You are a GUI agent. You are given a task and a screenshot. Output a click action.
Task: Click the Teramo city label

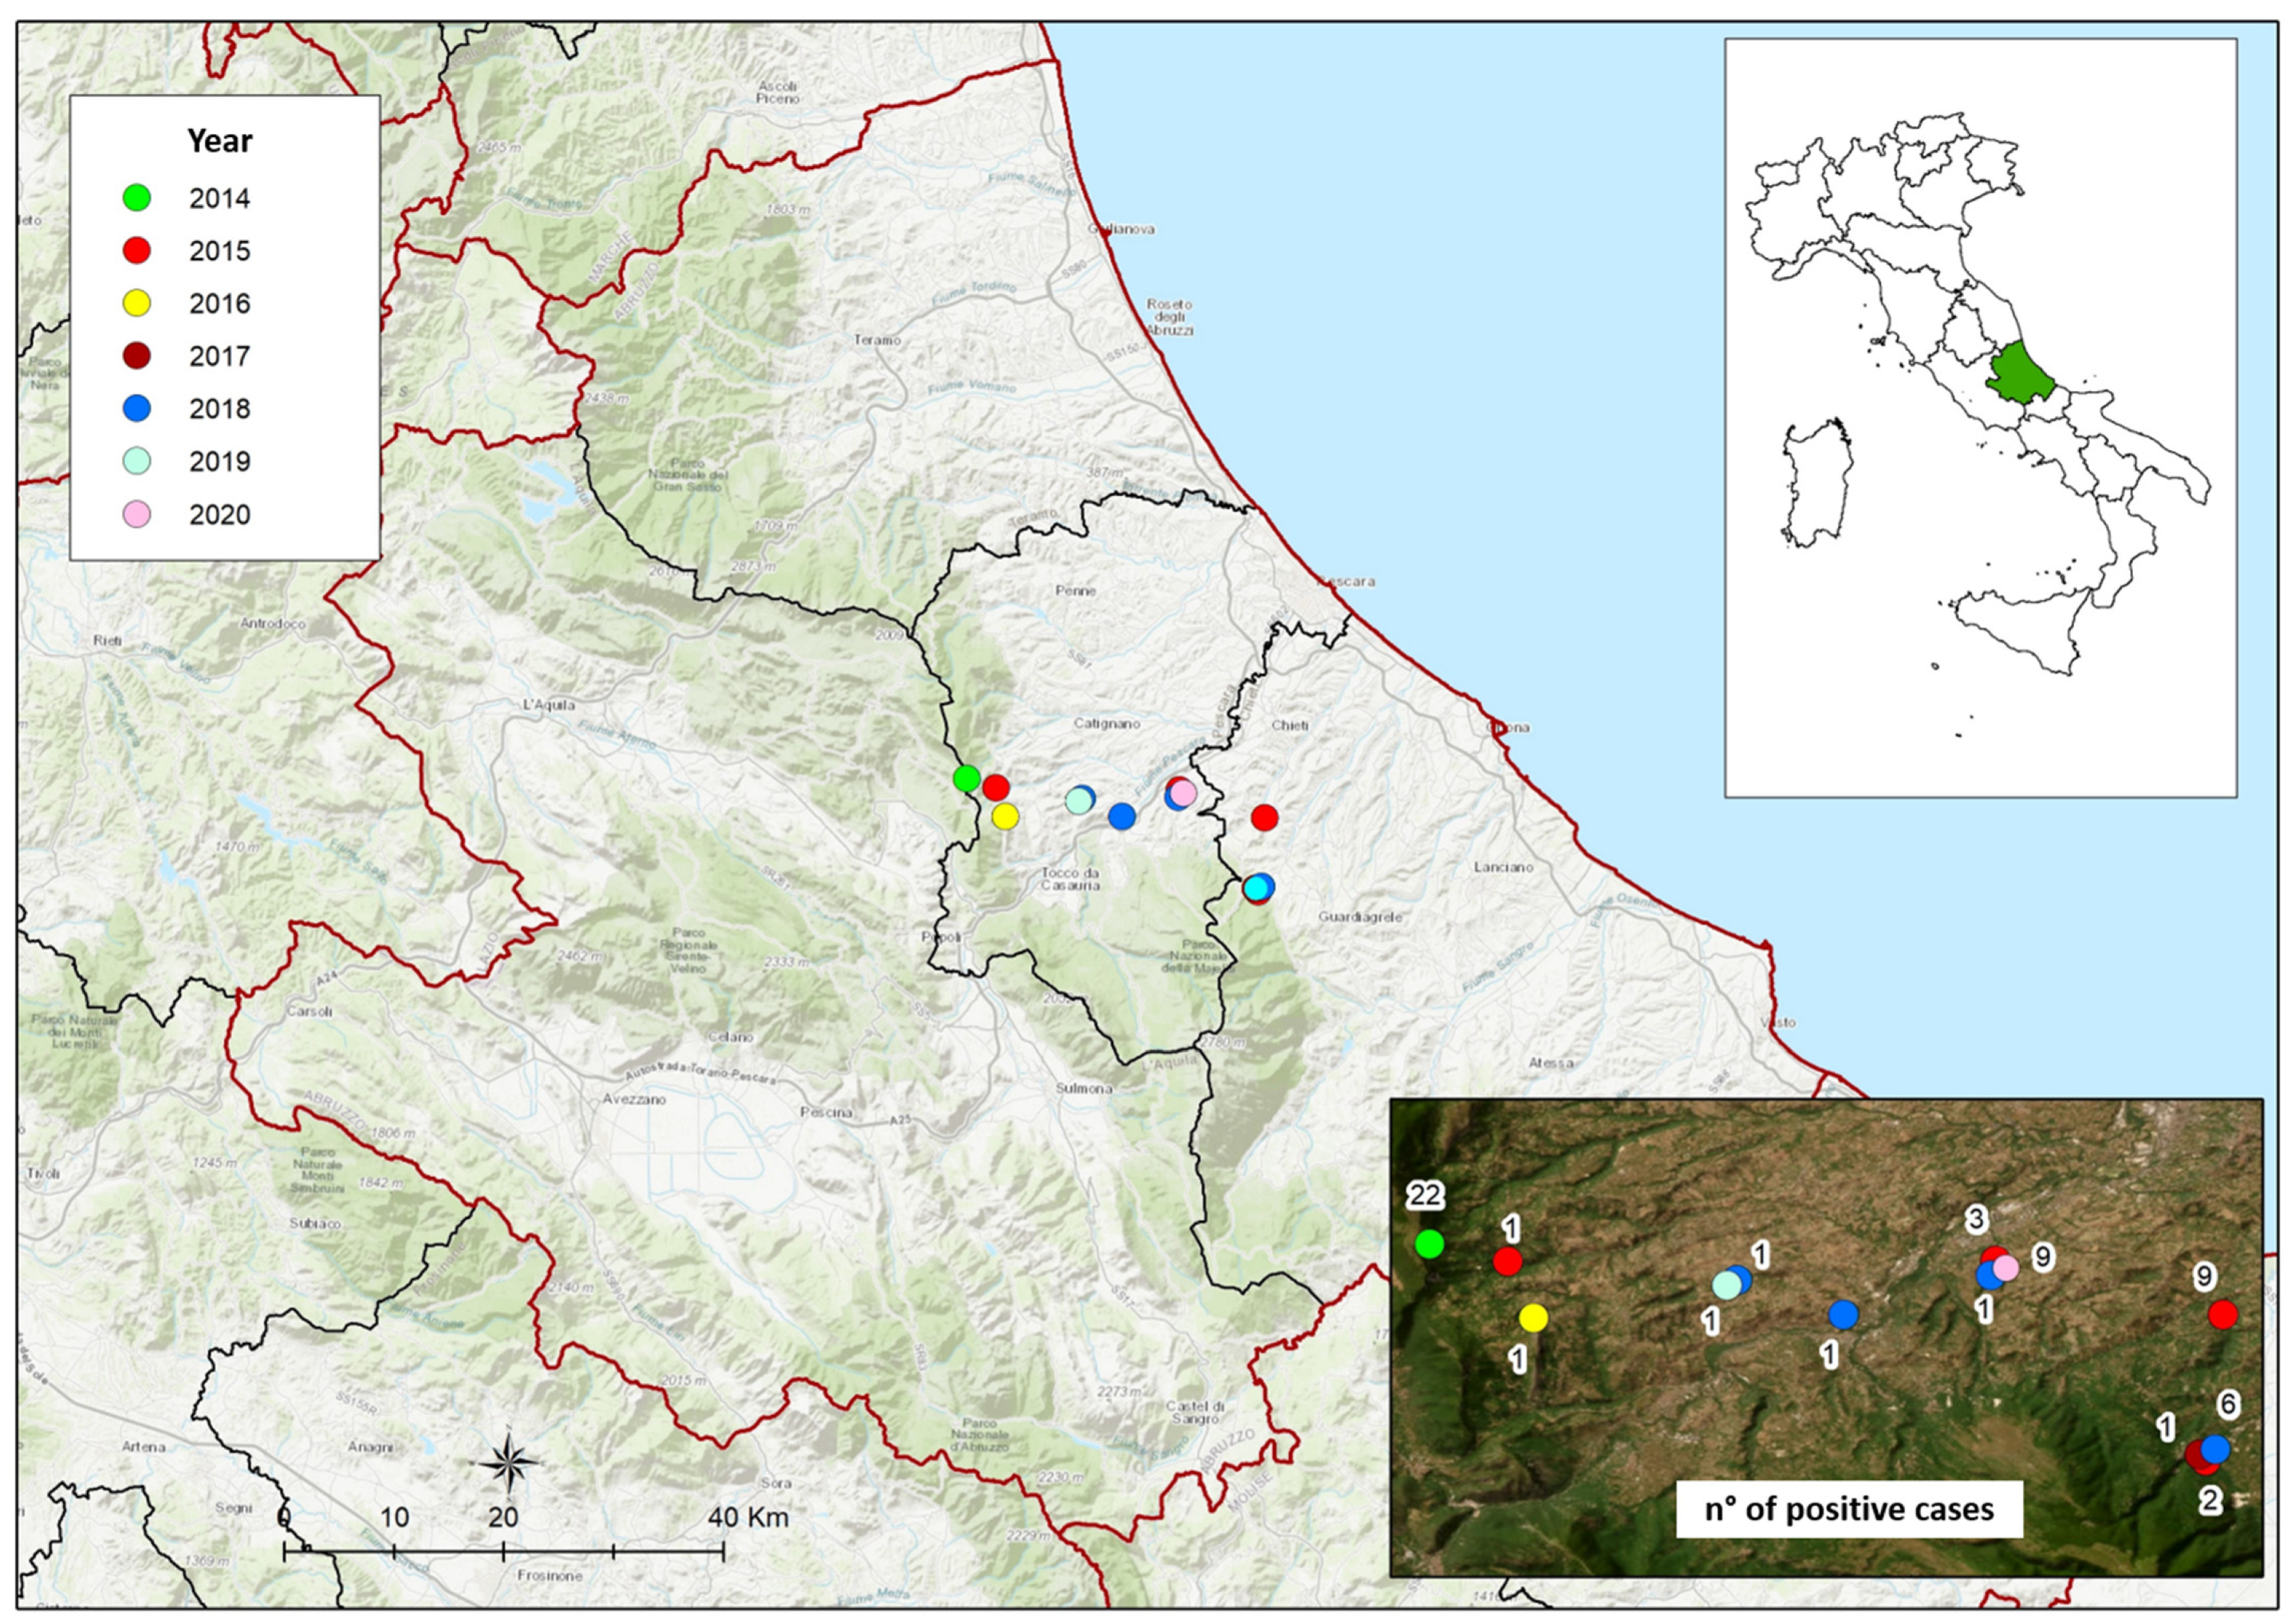(x=877, y=340)
